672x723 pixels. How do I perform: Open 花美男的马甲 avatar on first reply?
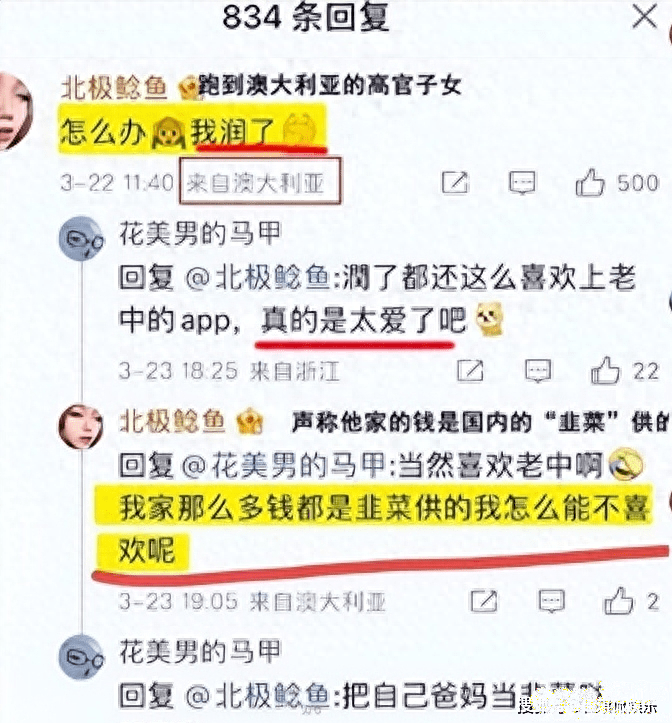(82, 239)
